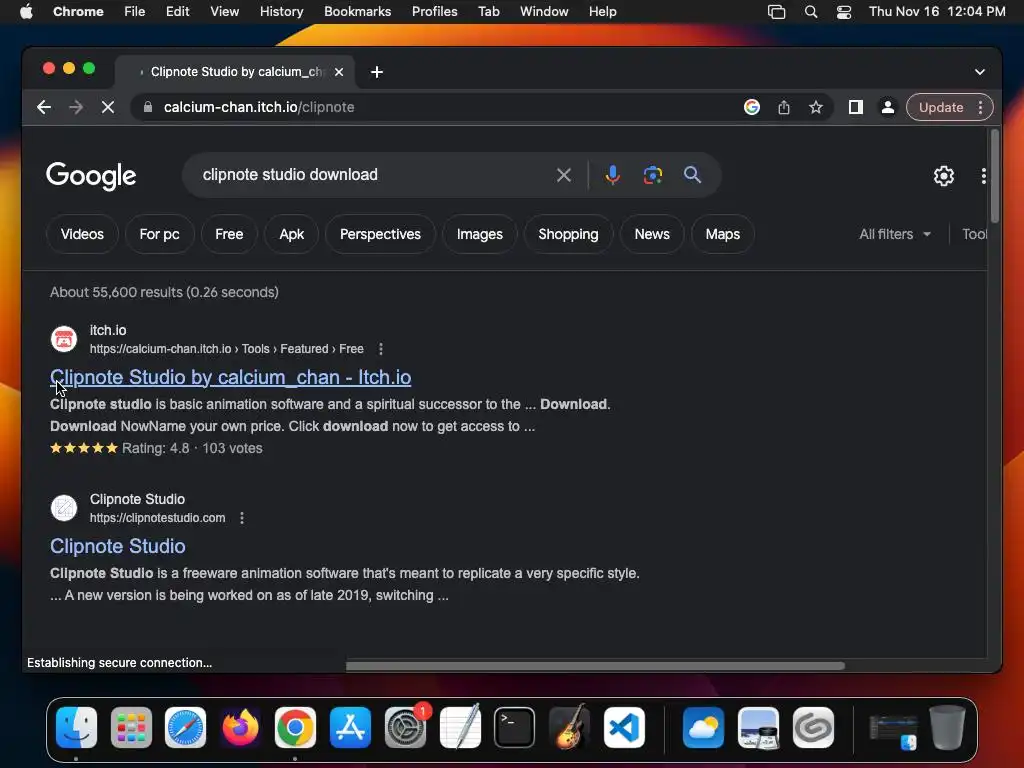
Task: Open Clipnote Studio by calcium_chan link
Action: [x=231, y=377]
